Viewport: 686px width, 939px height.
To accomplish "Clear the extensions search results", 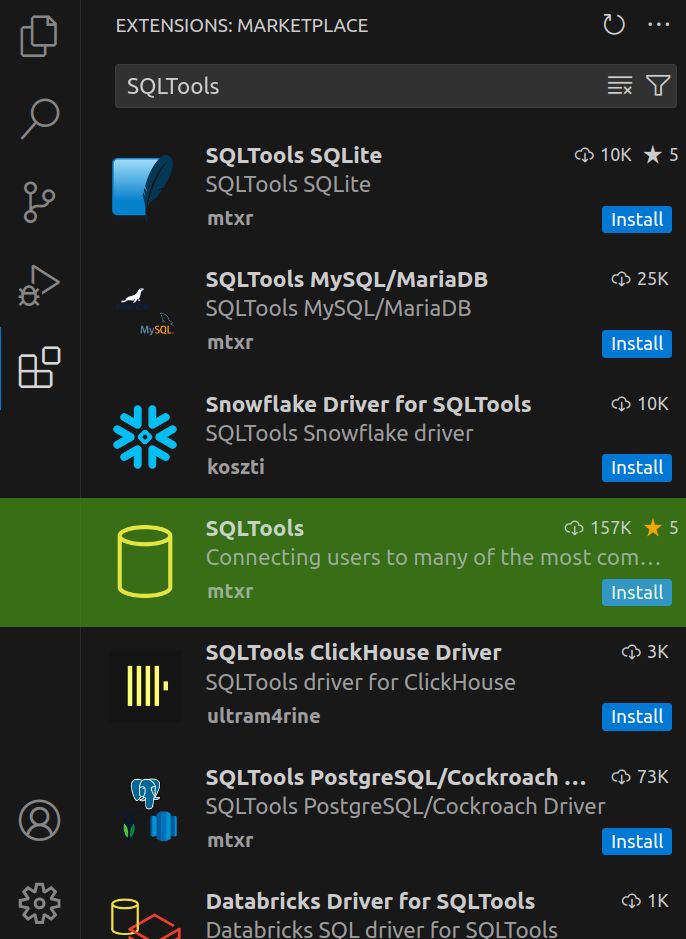I will click(620, 86).
